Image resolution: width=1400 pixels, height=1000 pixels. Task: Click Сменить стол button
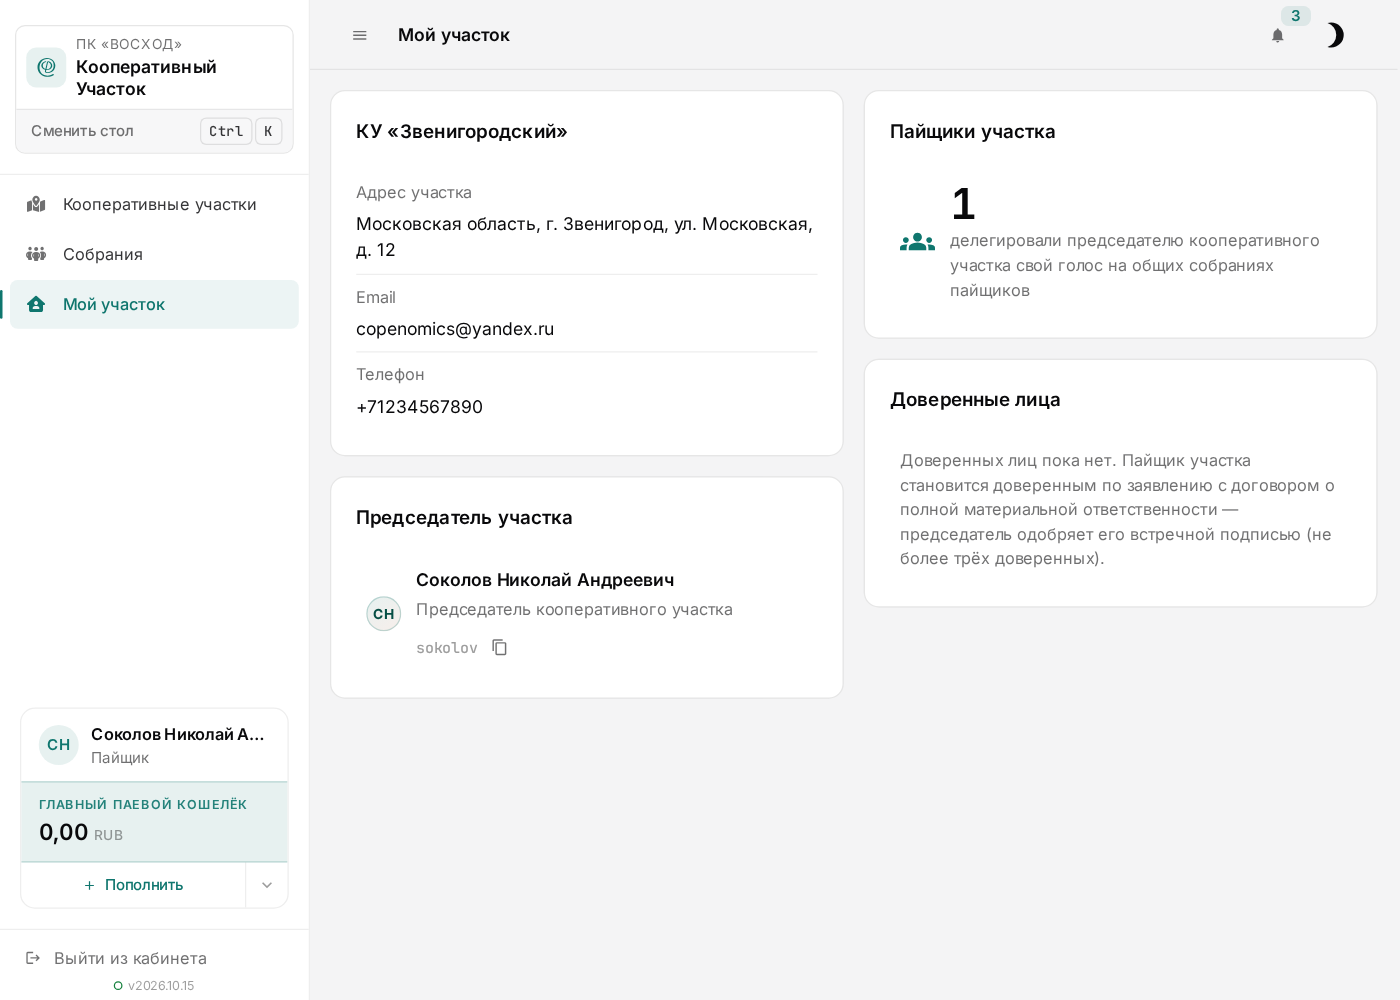click(x=154, y=131)
